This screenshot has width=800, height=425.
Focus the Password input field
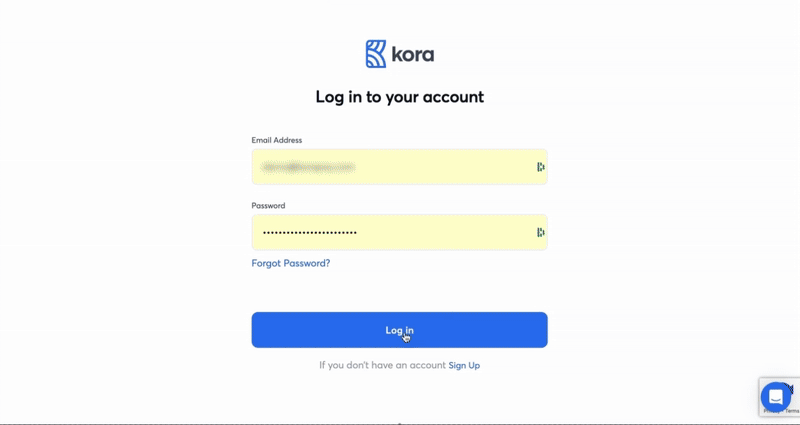(x=399, y=233)
